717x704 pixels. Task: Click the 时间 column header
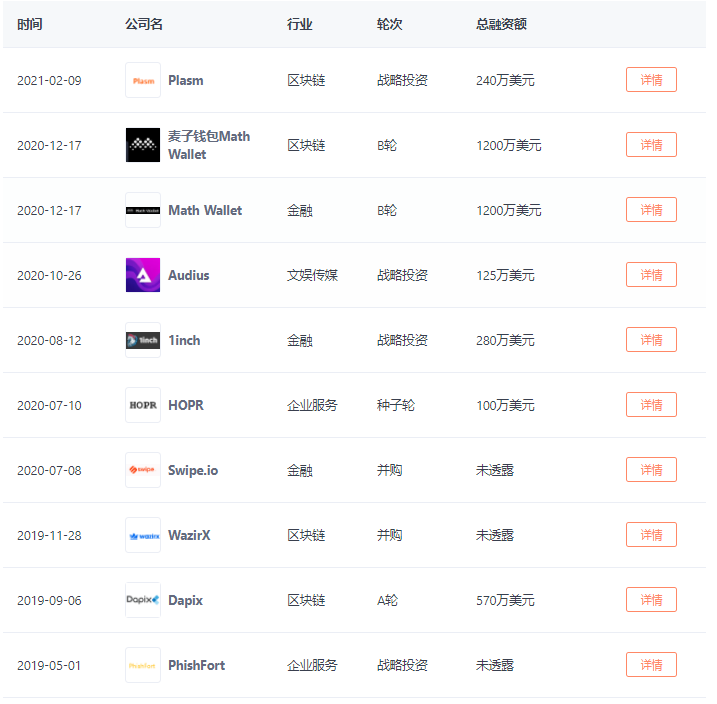point(30,24)
